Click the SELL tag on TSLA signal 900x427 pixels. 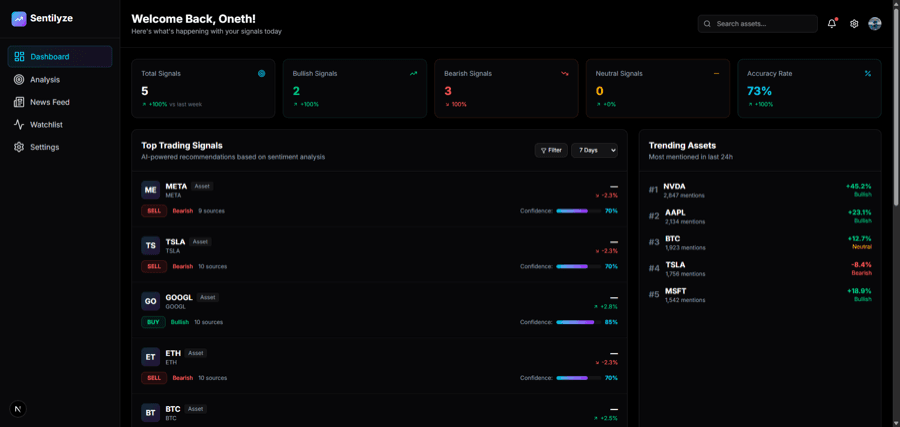[154, 266]
